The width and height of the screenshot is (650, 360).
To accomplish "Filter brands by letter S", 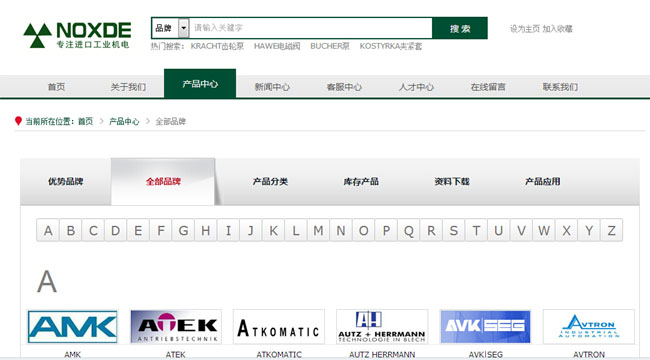I will [454, 230].
